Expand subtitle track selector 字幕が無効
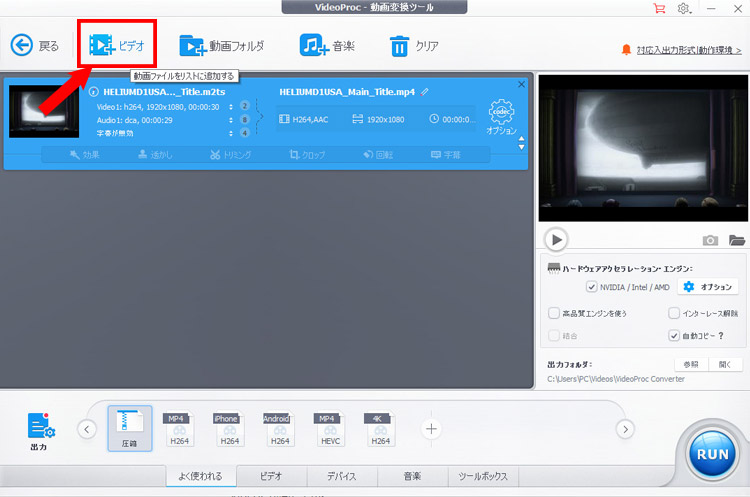This screenshot has height=497, width=750. [231, 133]
